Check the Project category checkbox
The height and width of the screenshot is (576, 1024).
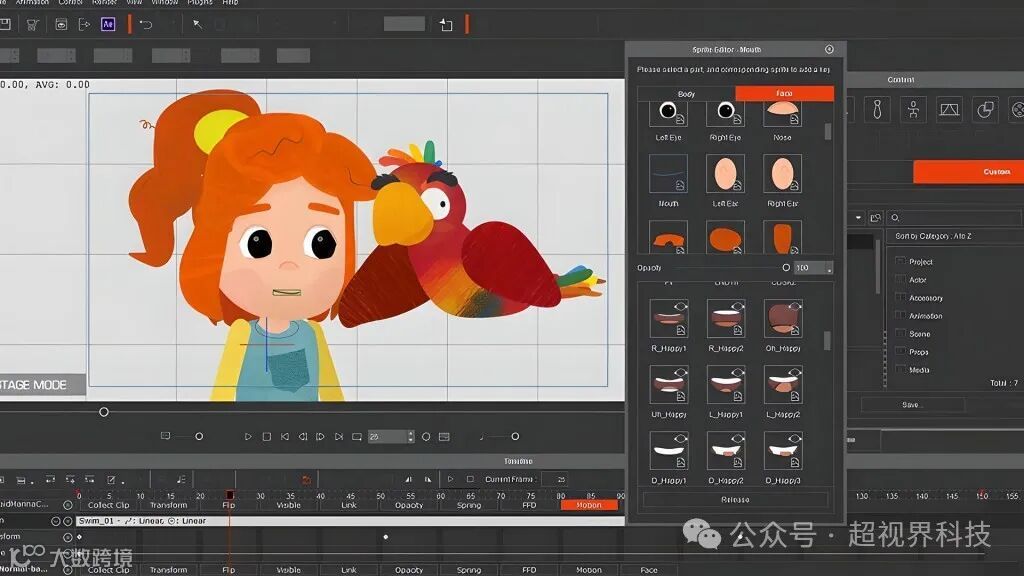[x=900, y=261]
